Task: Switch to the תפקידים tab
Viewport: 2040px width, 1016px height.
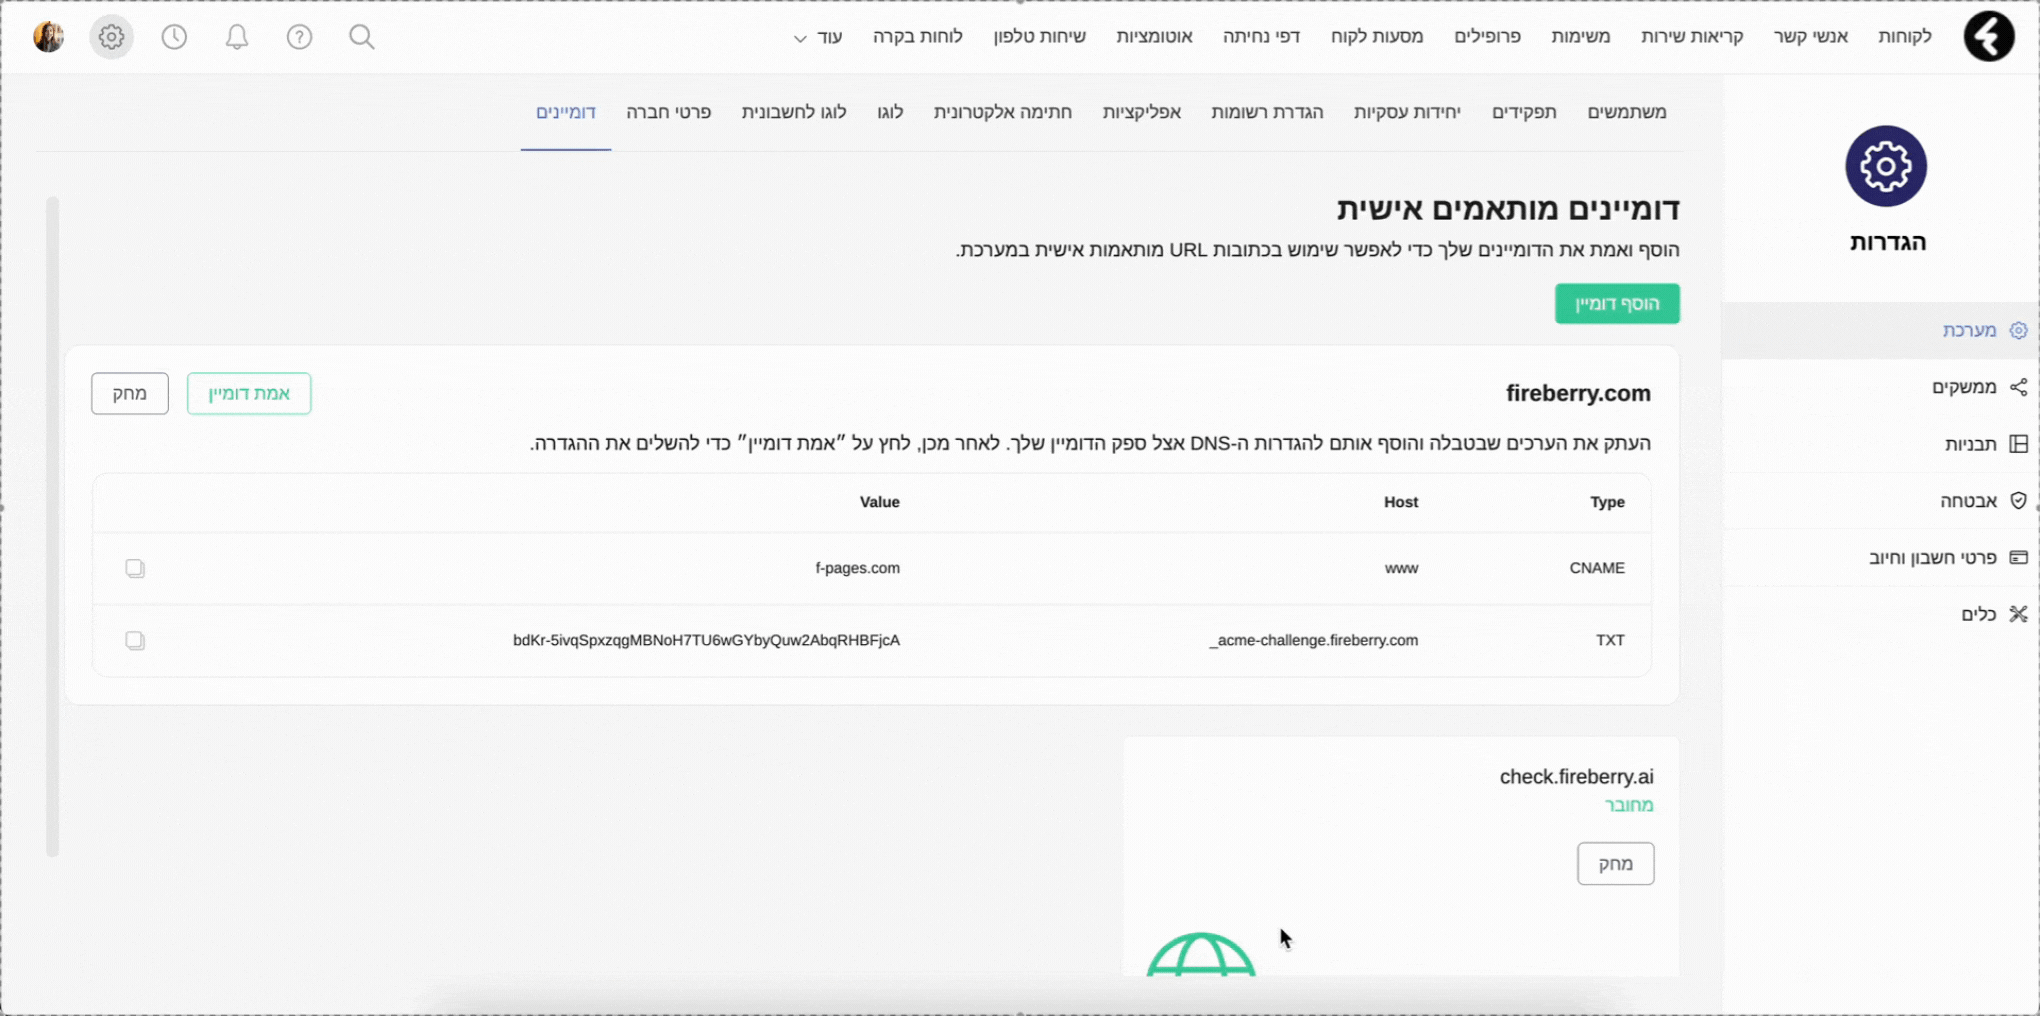Action: pos(1524,112)
